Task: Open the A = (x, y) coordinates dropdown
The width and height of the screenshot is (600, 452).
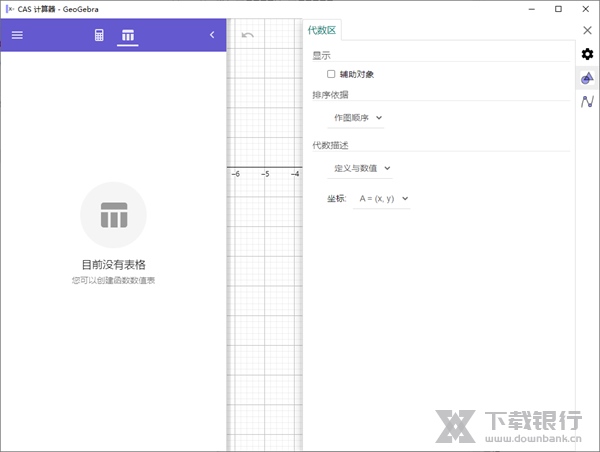Action: click(383, 199)
